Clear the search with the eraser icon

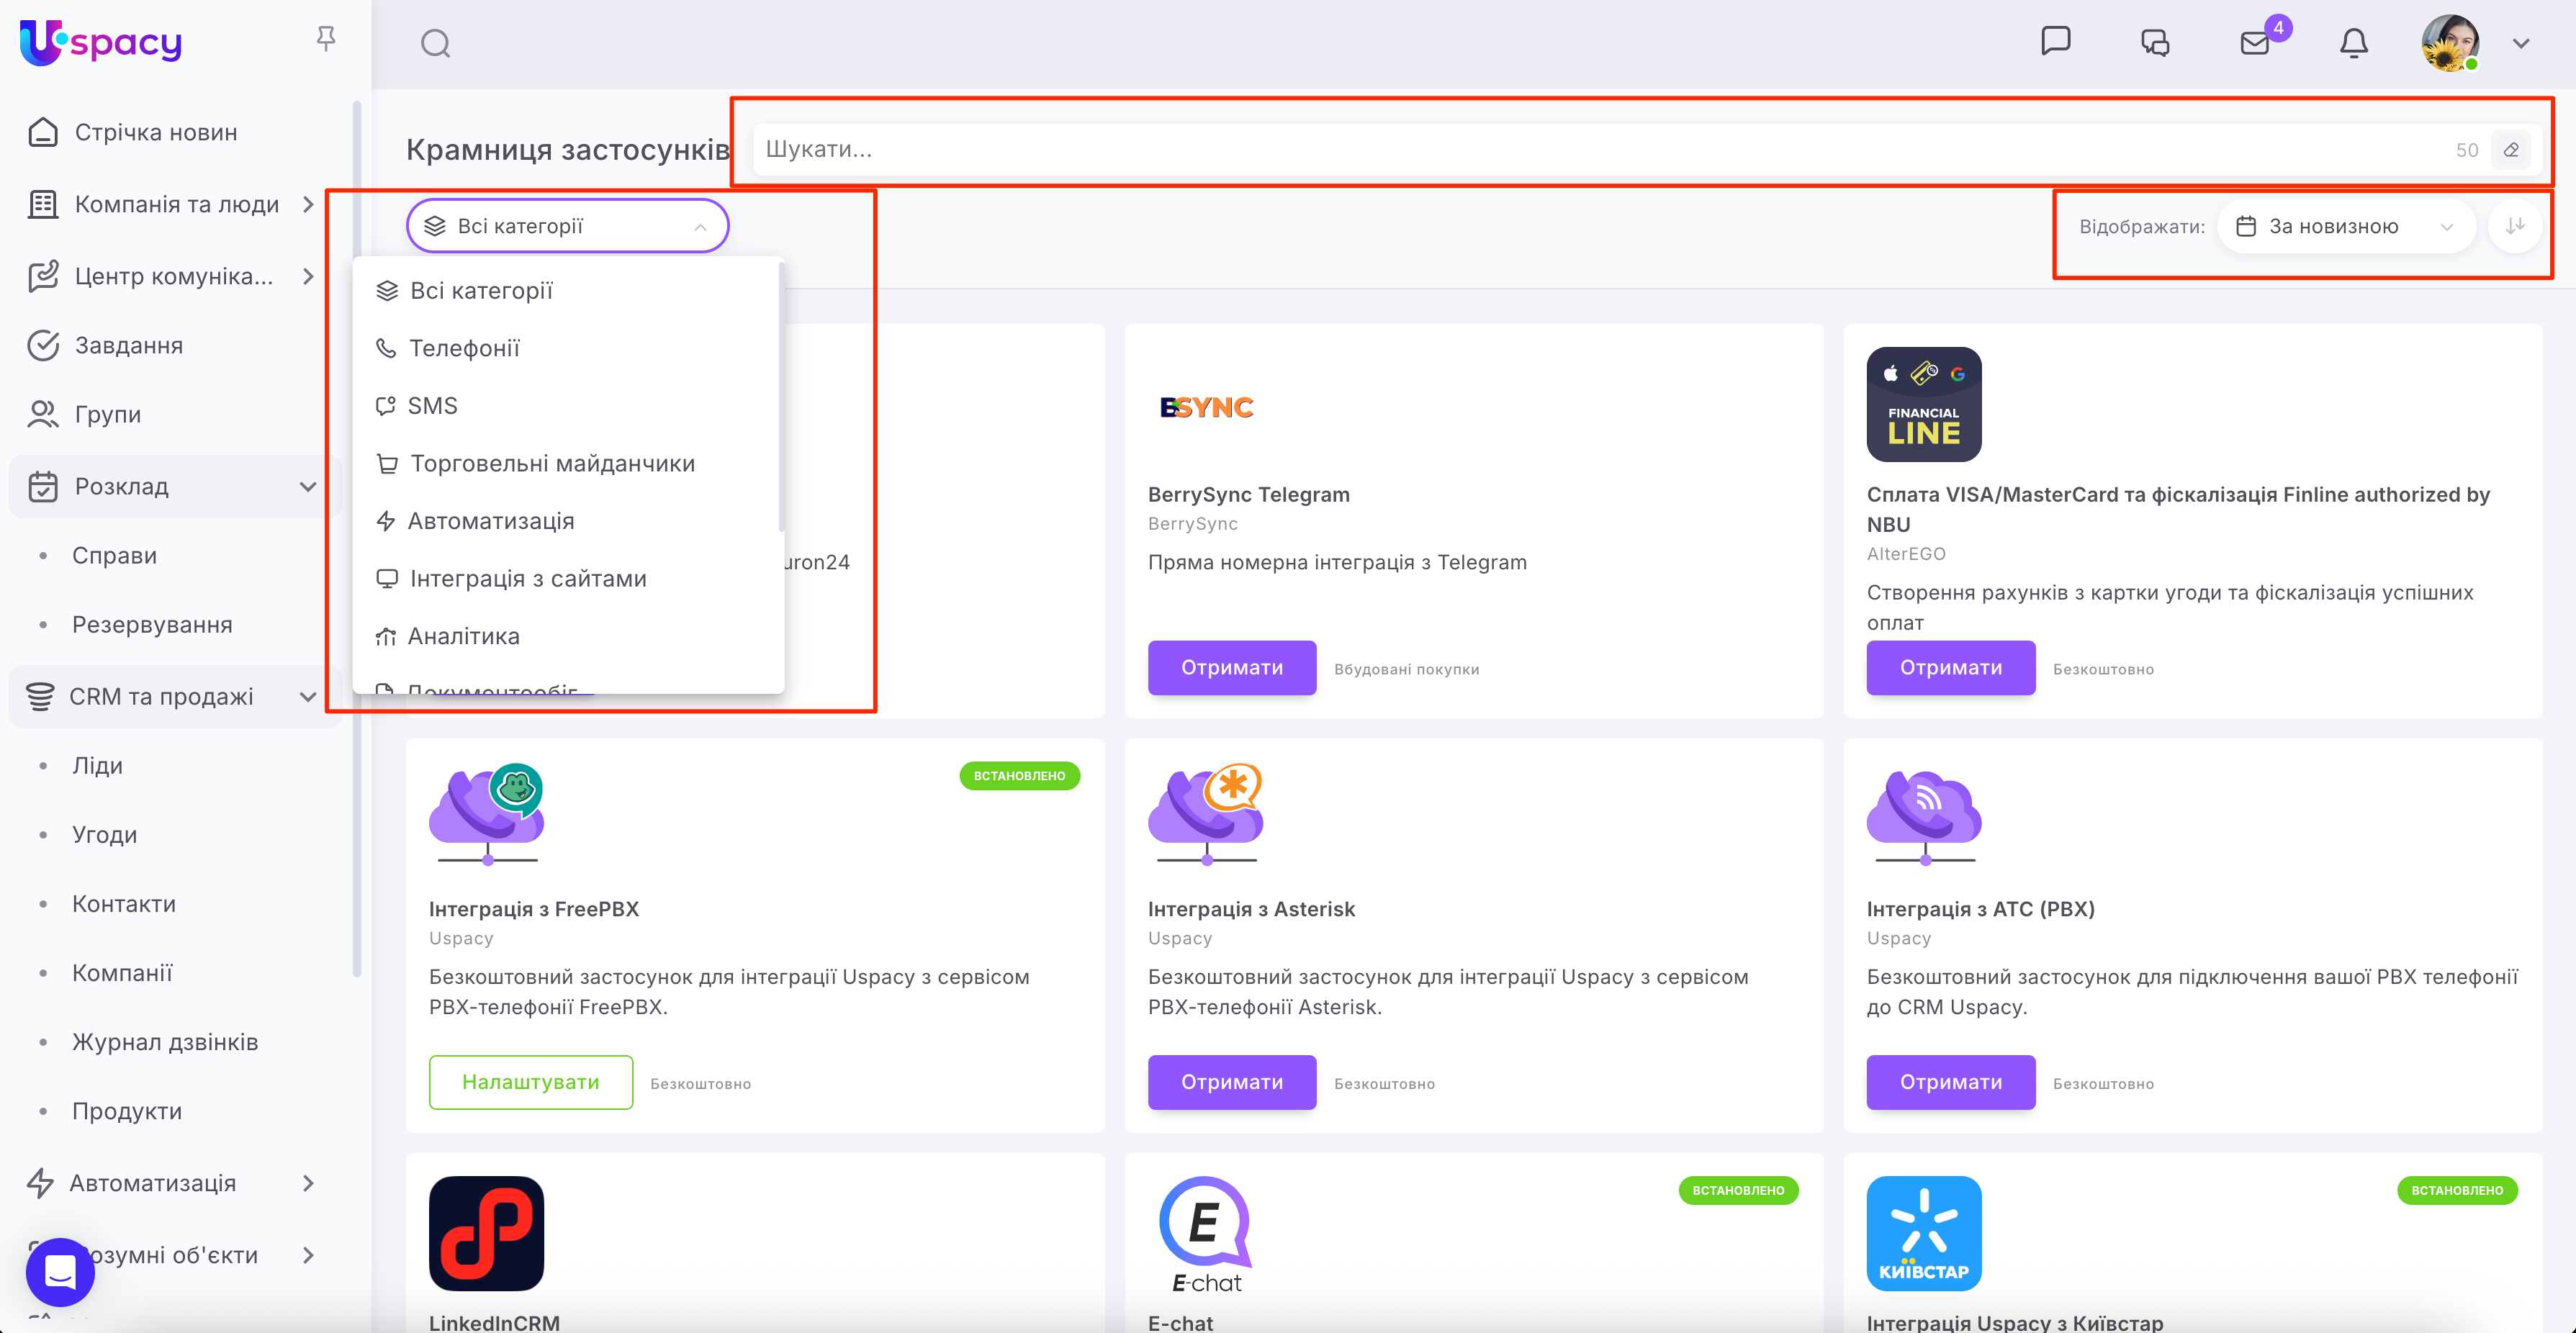coord(2511,150)
